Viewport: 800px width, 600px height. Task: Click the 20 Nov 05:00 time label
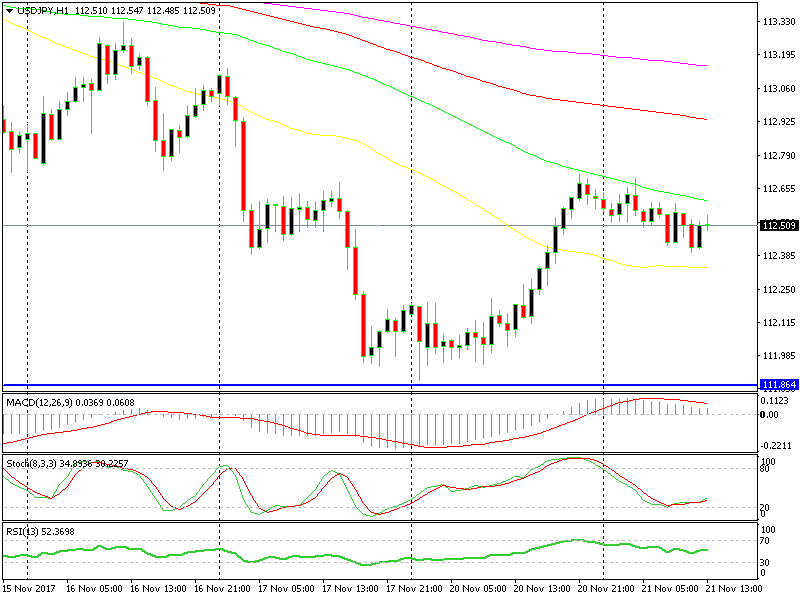479,588
